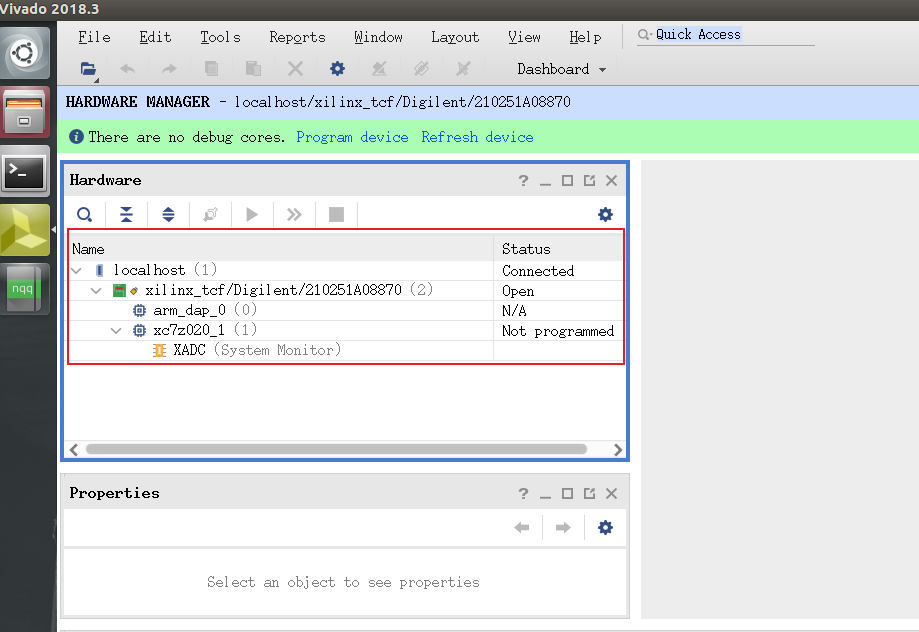919x632 pixels.
Task: Open the Dashboard dropdown
Action: (561, 69)
